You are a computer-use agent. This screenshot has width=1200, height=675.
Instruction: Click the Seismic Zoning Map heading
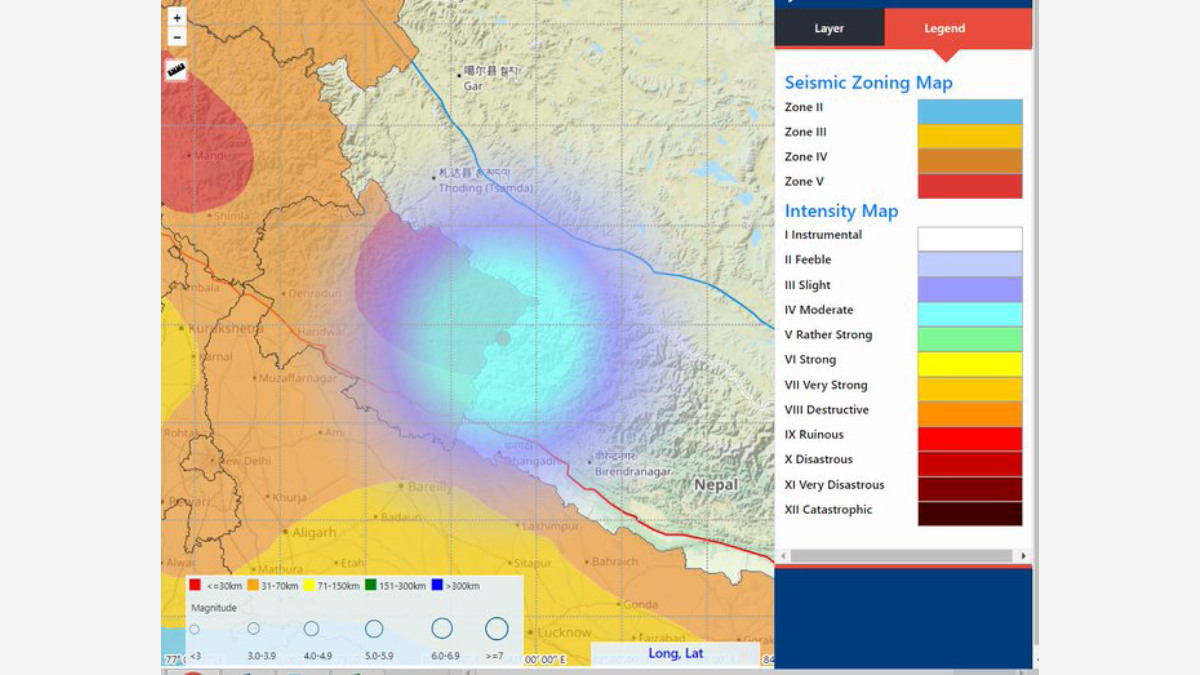(867, 82)
